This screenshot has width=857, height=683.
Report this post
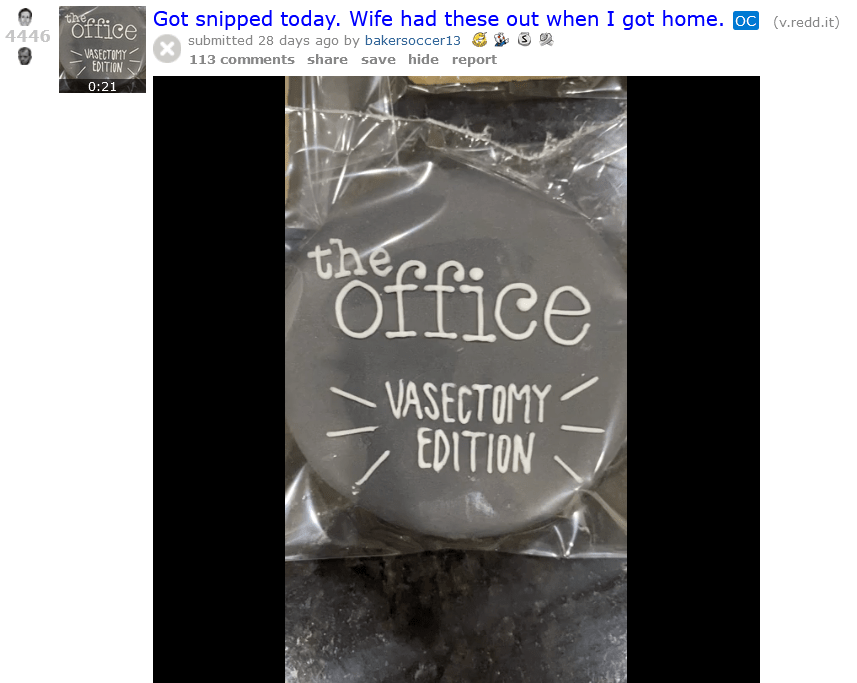coord(474,60)
